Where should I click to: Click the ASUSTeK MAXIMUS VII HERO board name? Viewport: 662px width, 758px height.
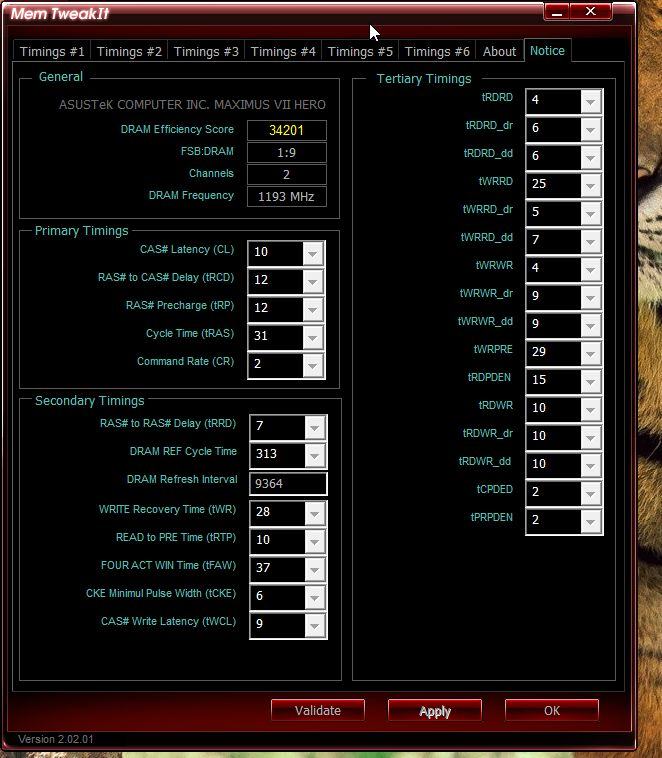coord(192,104)
